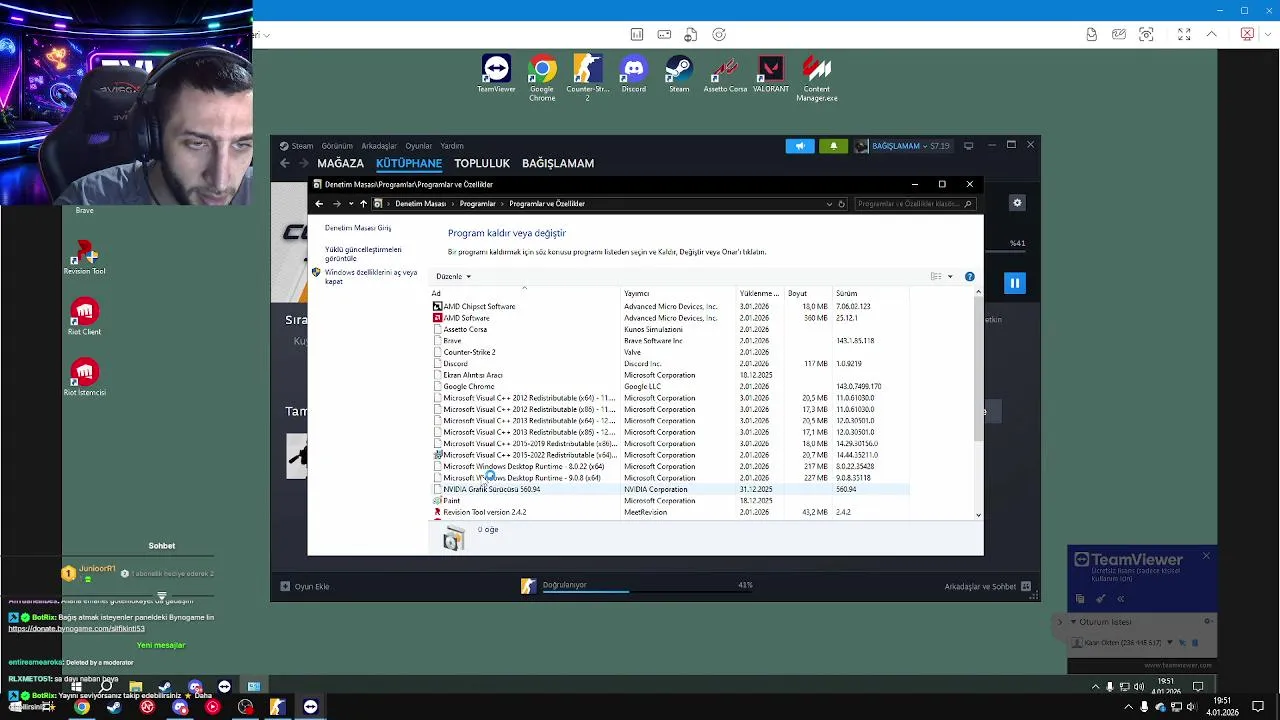Screen dimensions: 1280x720
Task: Click Steam icon in the bottom taskbar
Action: pos(114,707)
